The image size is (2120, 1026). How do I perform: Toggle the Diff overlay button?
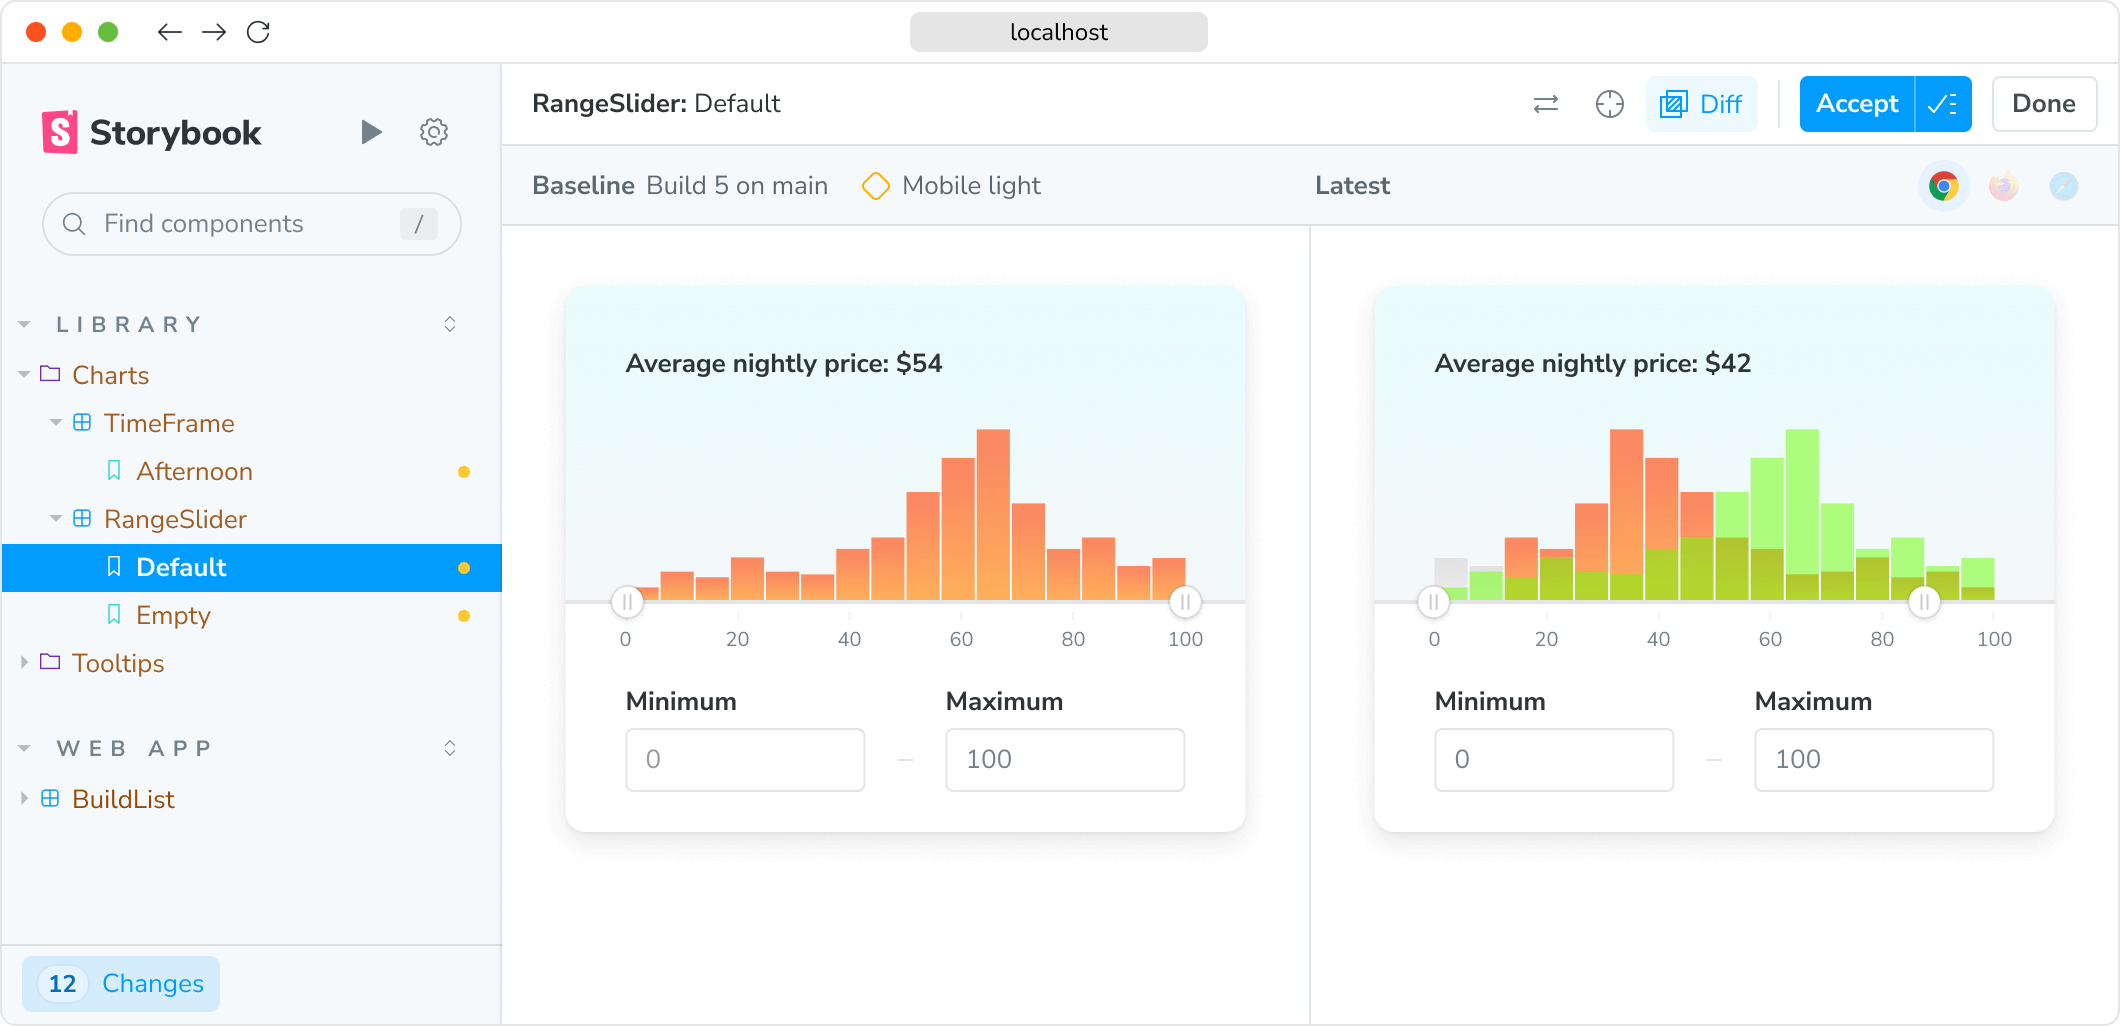click(1701, 104)
